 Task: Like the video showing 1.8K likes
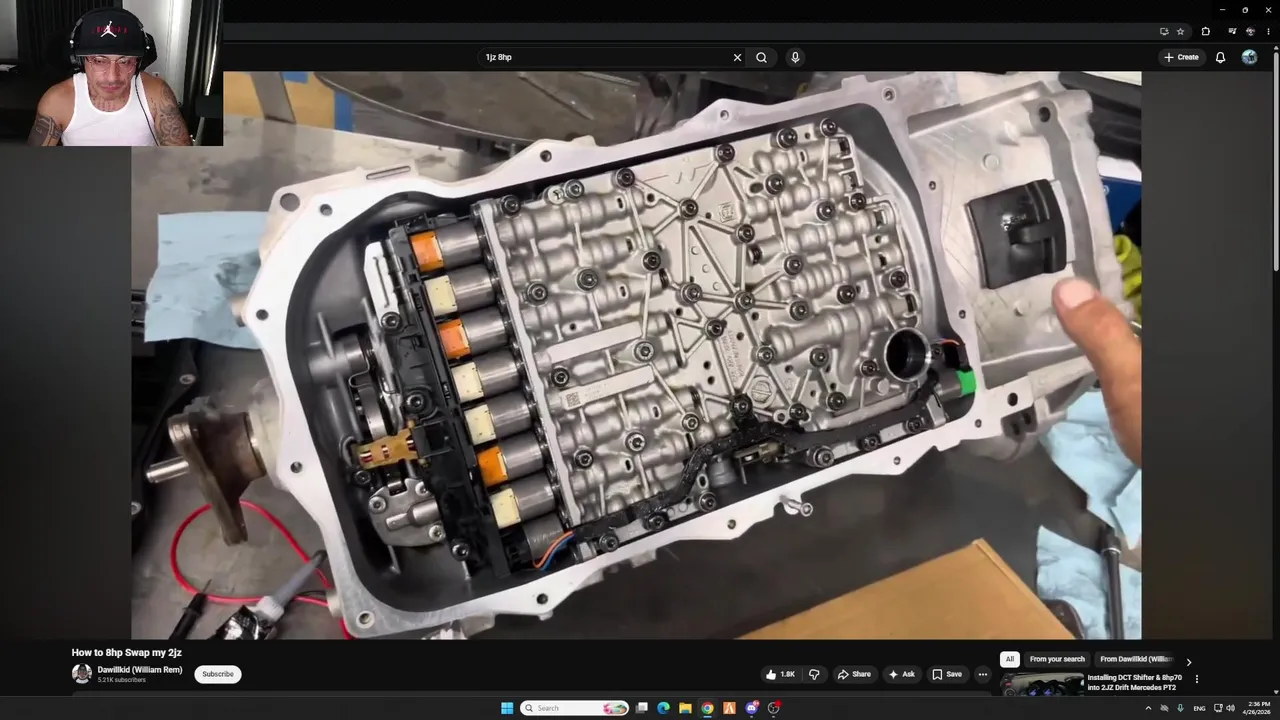tap(779, 674)
